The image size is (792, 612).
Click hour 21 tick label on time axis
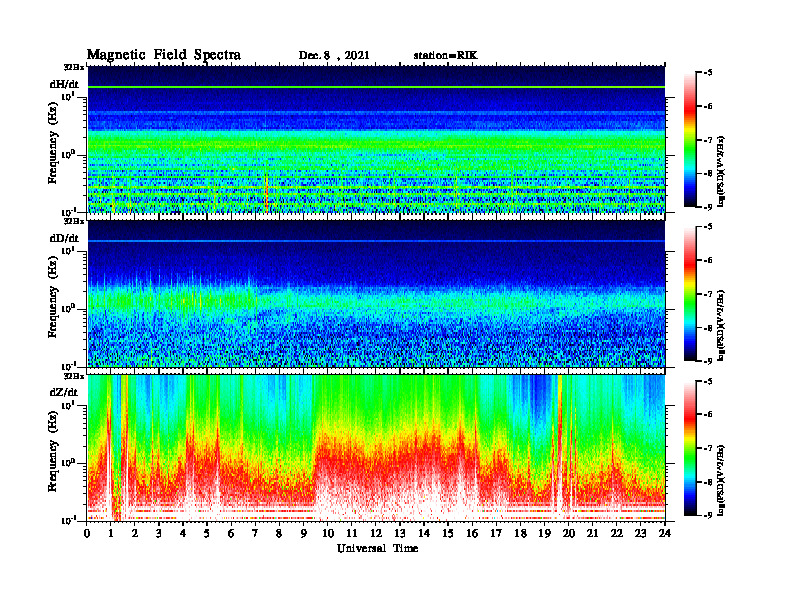pos(592,533)
